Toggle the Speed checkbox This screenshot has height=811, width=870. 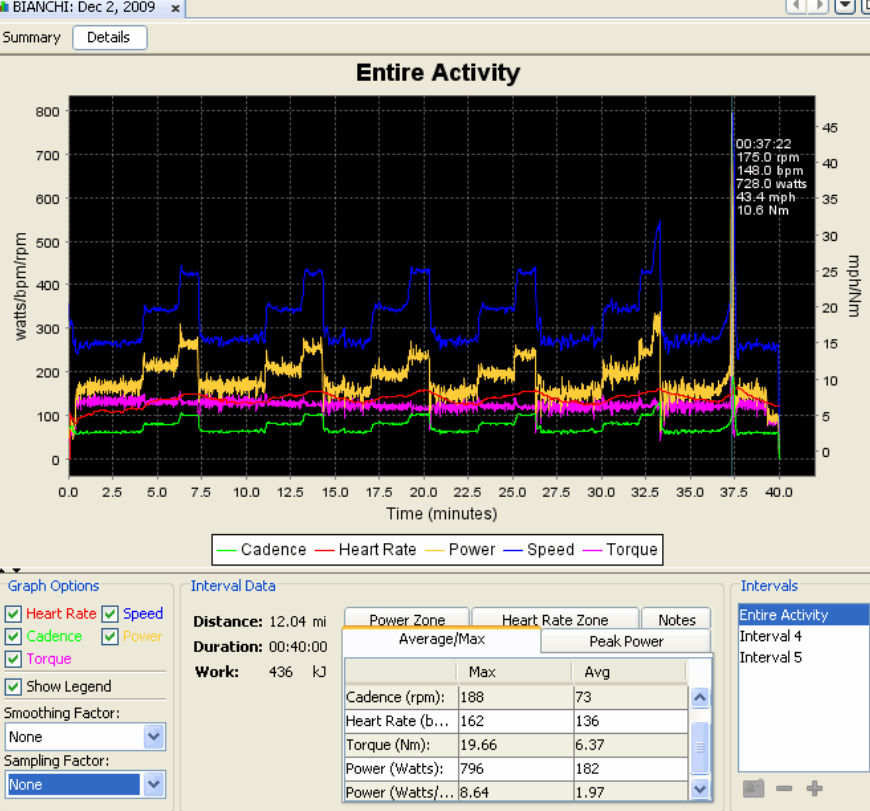coord(110,614)
